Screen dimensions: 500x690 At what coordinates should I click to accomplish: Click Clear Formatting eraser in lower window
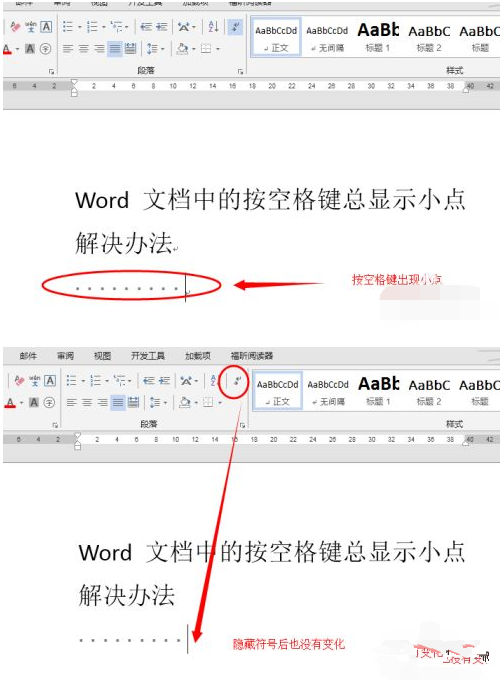(x=19, y=381)
